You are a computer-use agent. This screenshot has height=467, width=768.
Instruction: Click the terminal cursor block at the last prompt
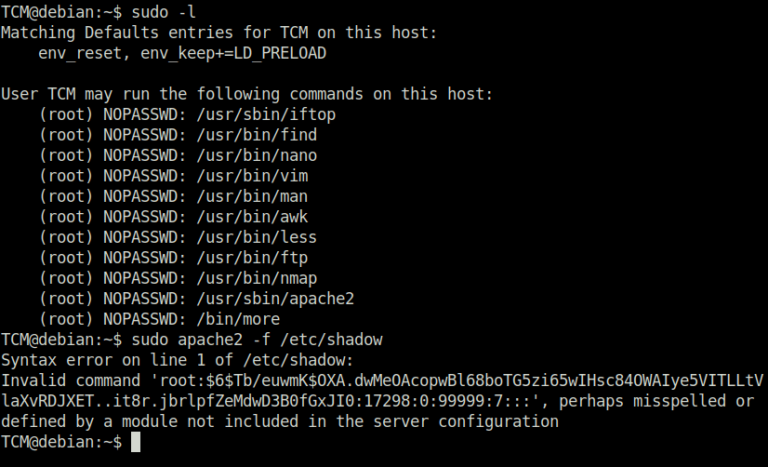point(136,441)
